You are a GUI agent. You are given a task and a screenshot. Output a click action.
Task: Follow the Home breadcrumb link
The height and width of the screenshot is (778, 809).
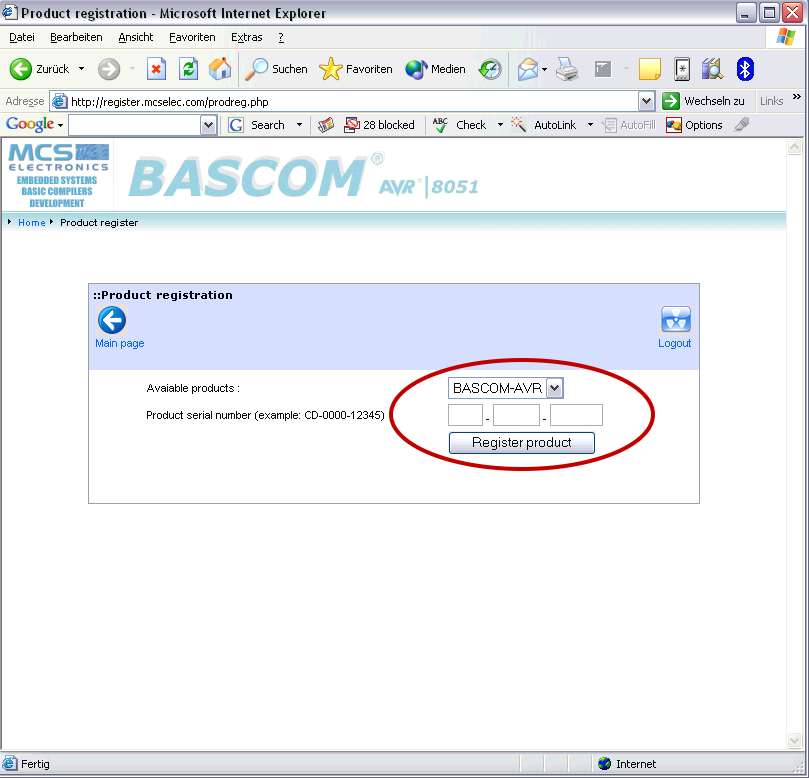[31, 222]
